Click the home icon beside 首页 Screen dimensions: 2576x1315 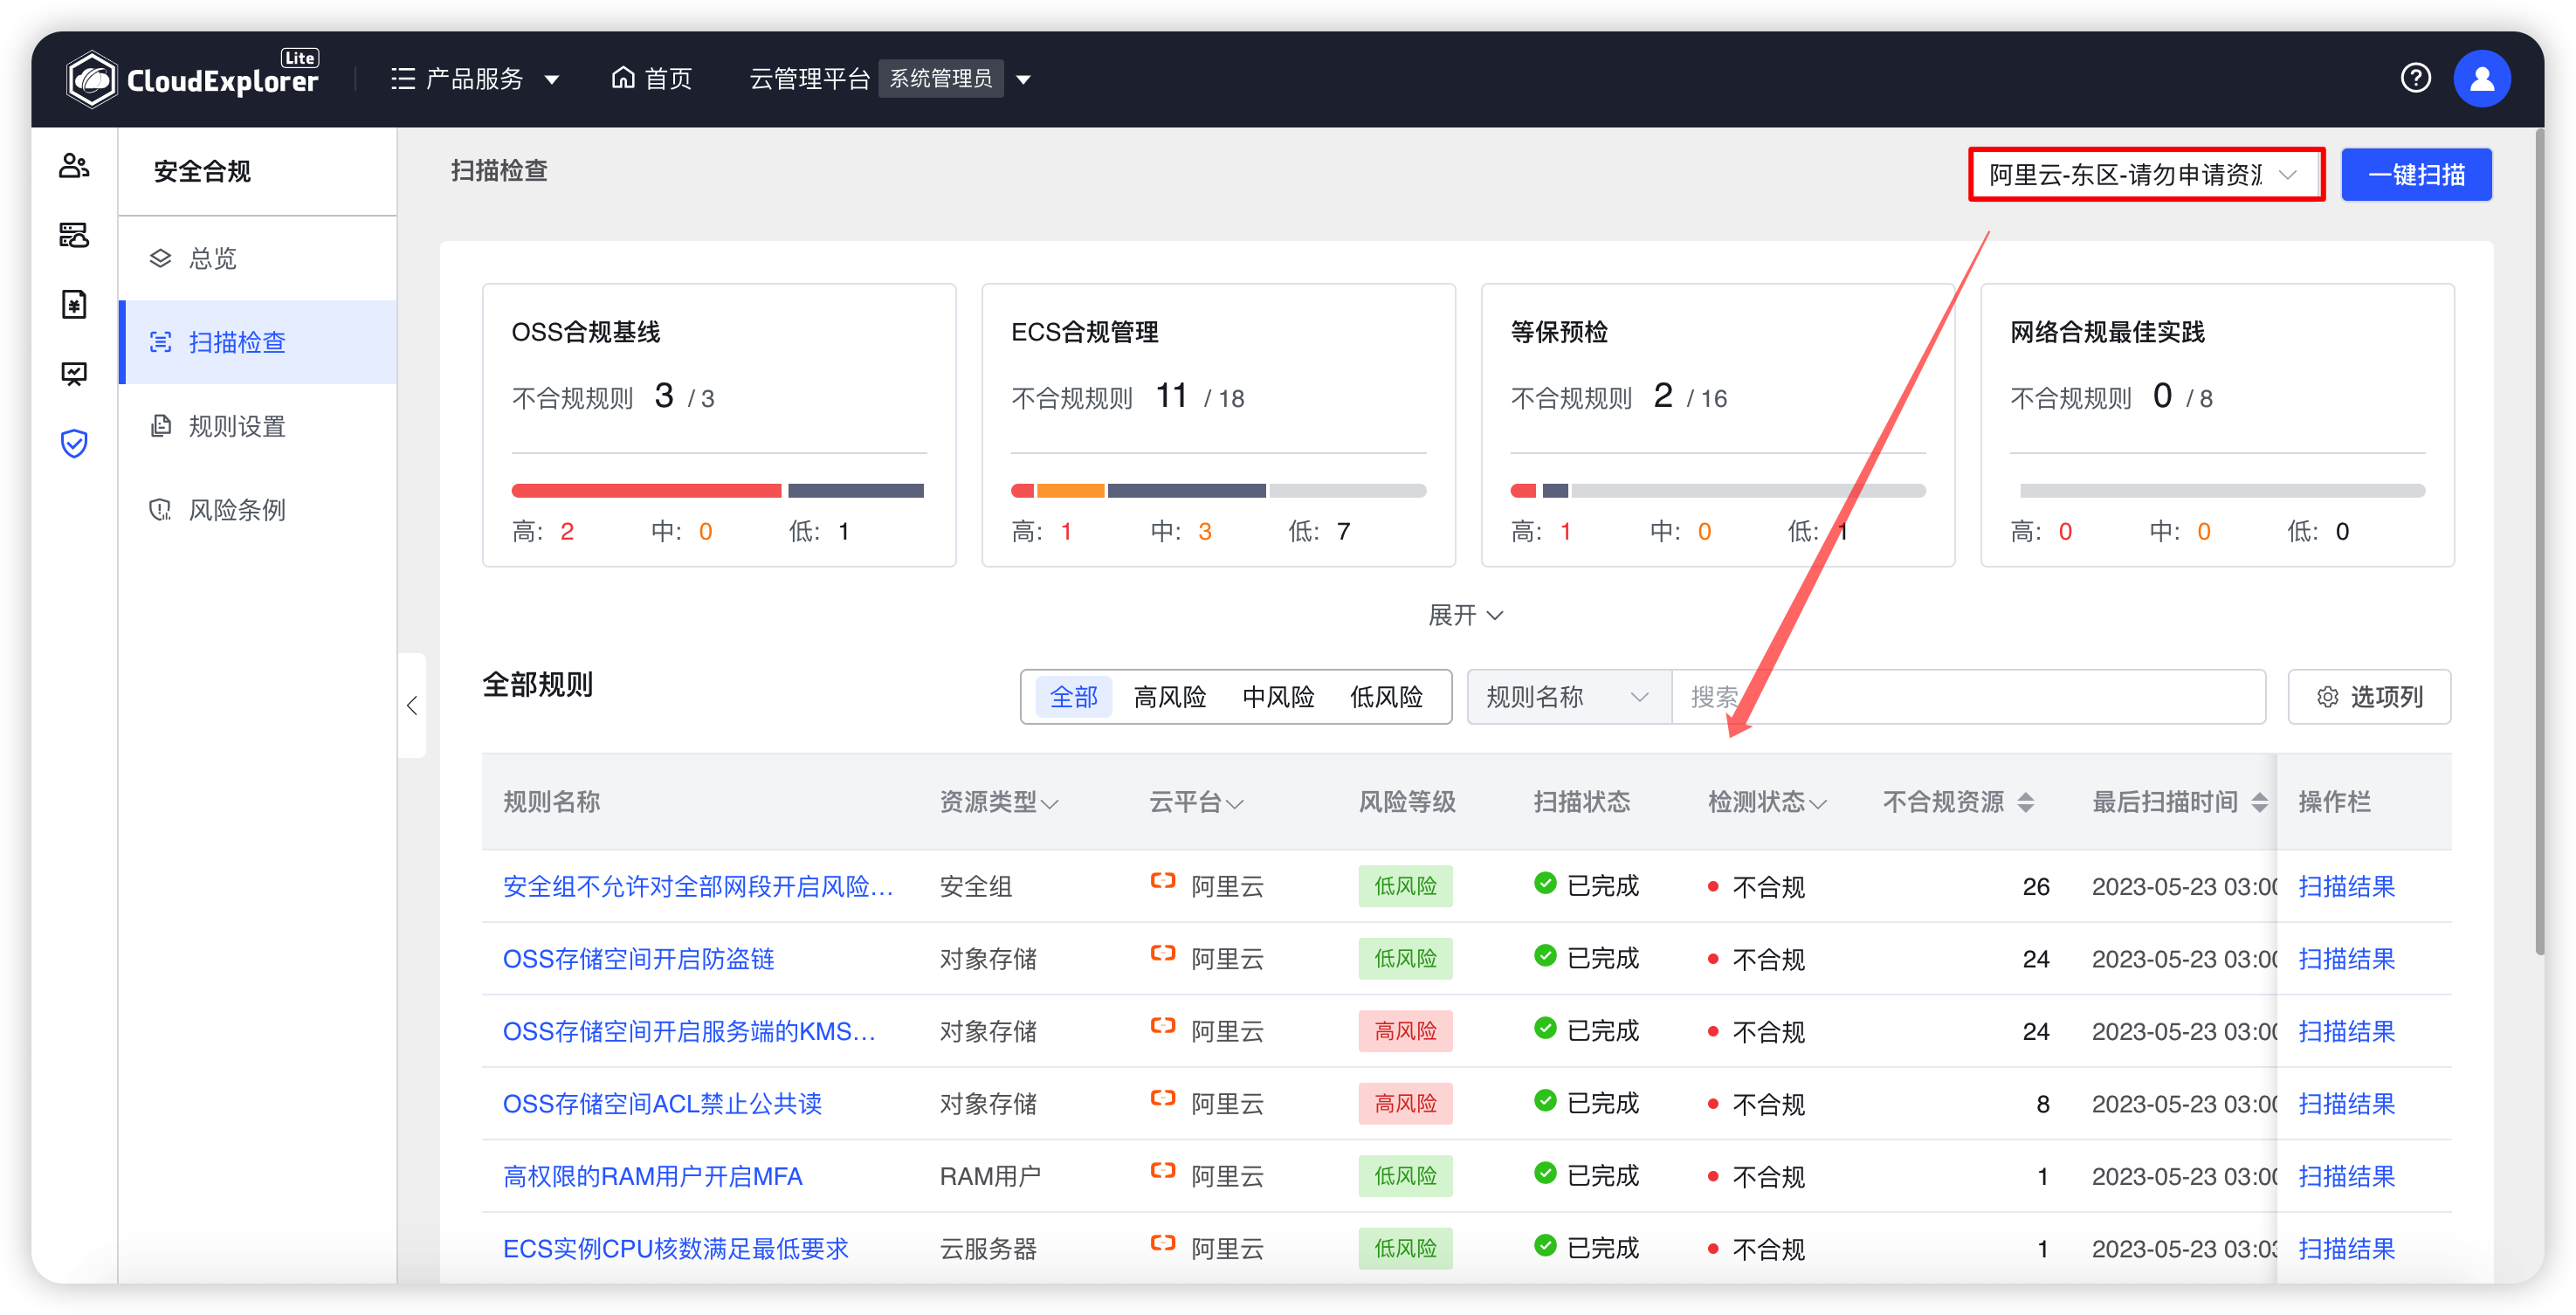point(623,78)
